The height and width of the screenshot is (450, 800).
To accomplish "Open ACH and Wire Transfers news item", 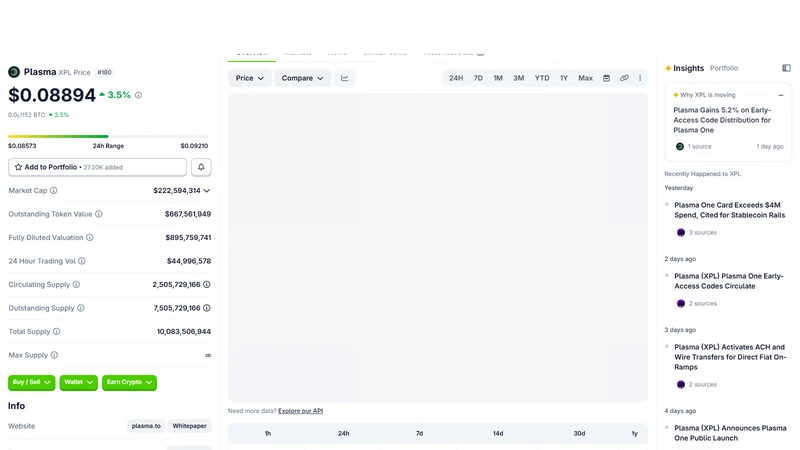I will pyautogui.click(x=730, y=357).
